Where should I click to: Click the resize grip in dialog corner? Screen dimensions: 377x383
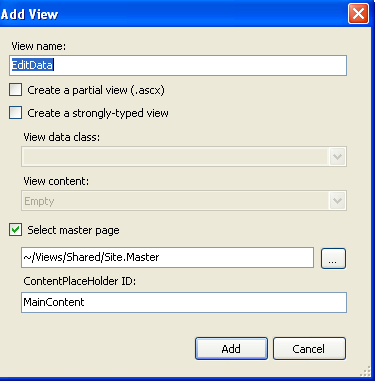point(365,371)
